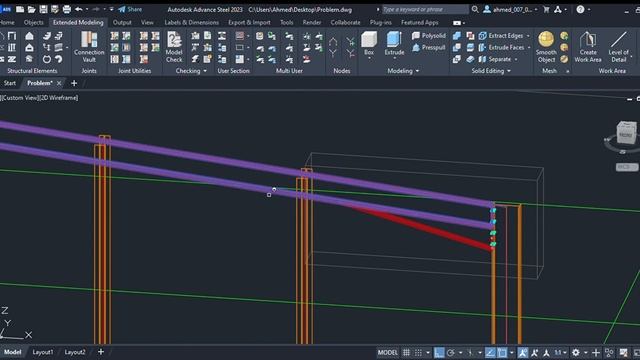Click the Level of Detail tool
This screenshot has height=360, width=640.
pos(618,47)
